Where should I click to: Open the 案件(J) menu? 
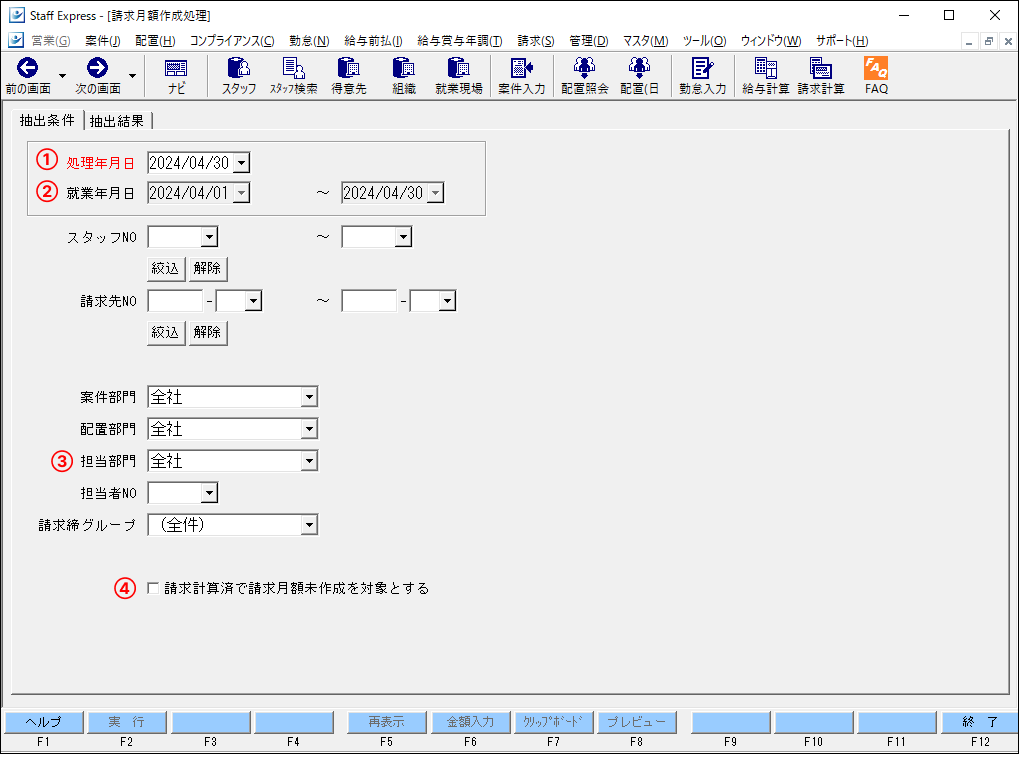click(x=103, y=40)
